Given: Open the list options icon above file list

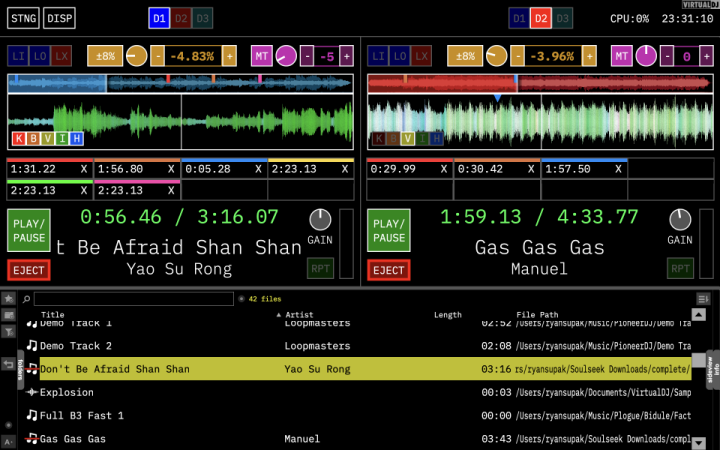Looking at the screenshot, I should (x=703, y=299).
